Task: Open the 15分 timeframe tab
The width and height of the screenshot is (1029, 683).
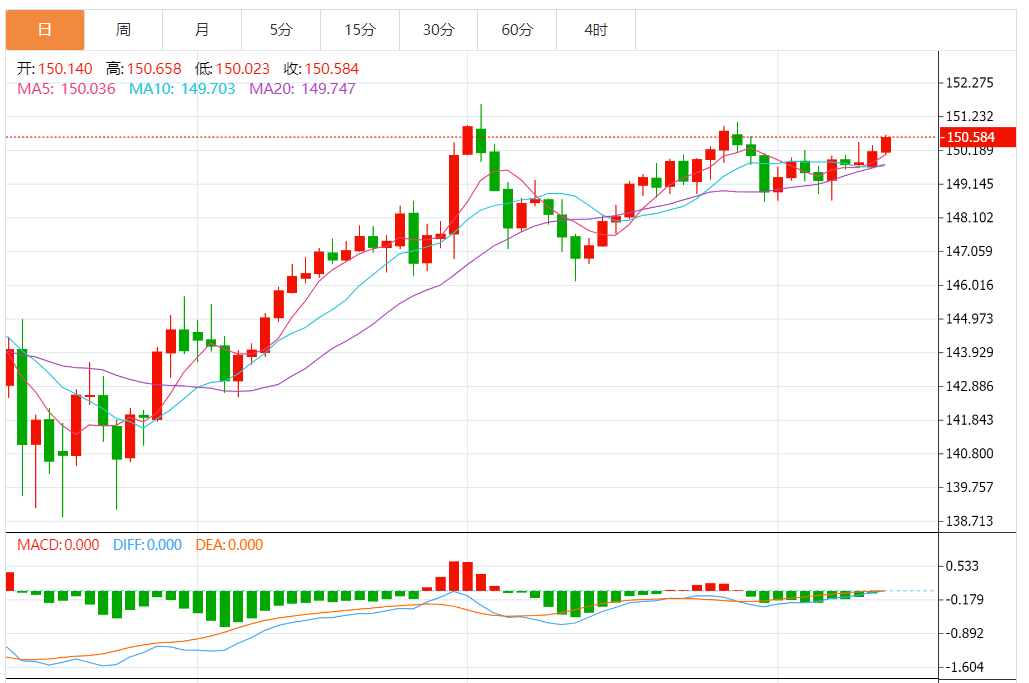Action: click(360, 30)
